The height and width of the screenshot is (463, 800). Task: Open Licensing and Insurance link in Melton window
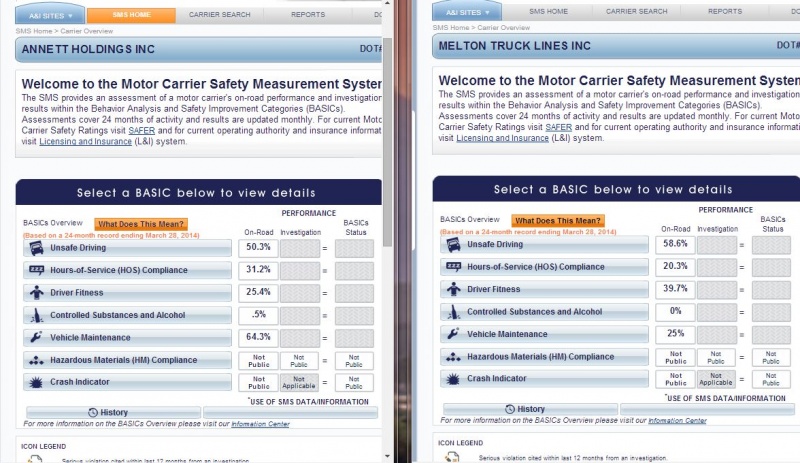(x=502, y=138)
